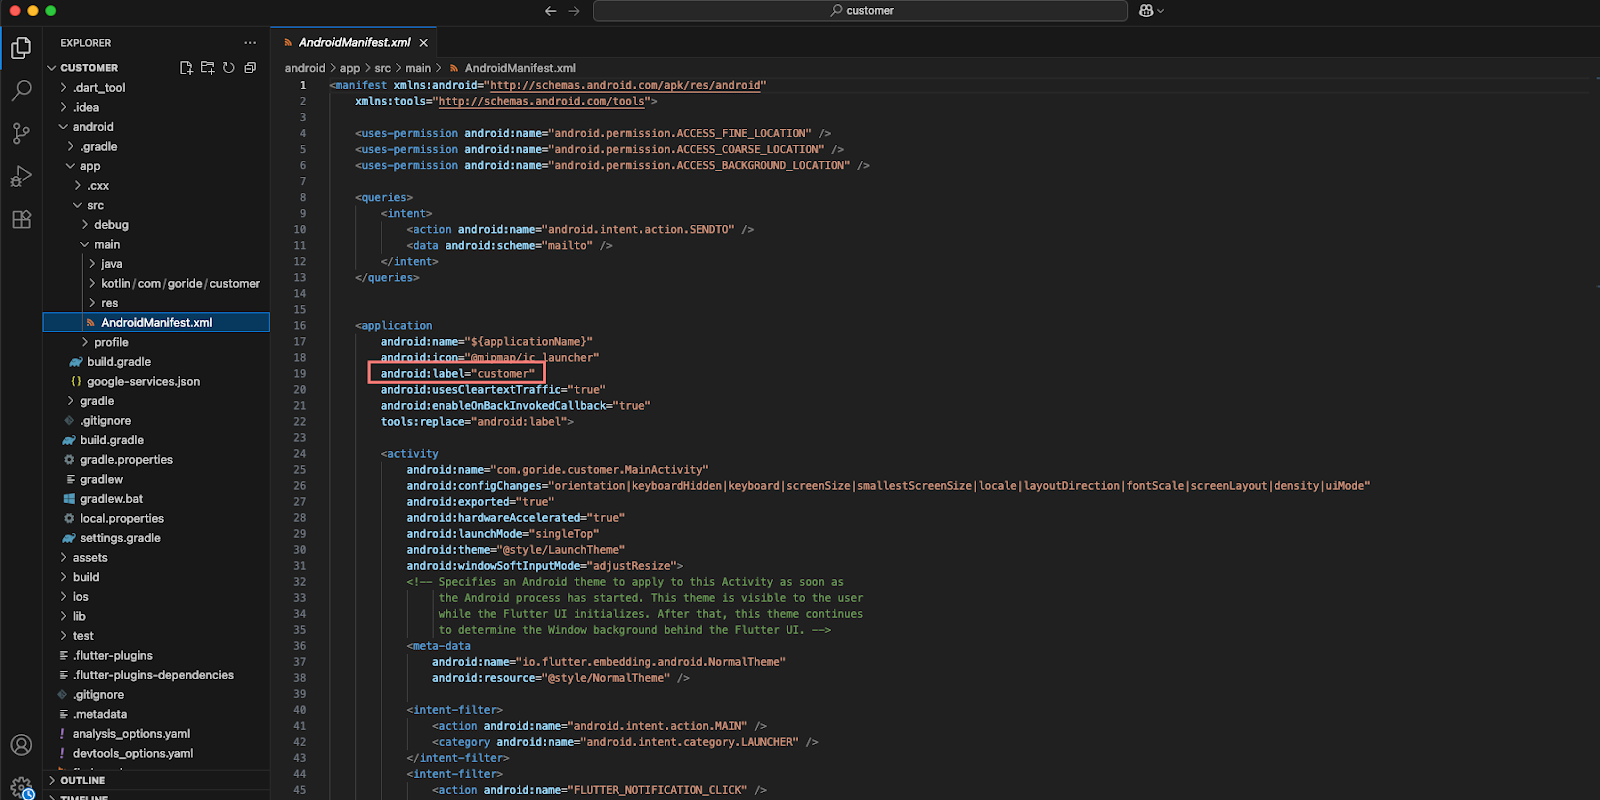
Task: Close the AndroidManifest.xml editor tab
Action: click(x=424, y=43)
